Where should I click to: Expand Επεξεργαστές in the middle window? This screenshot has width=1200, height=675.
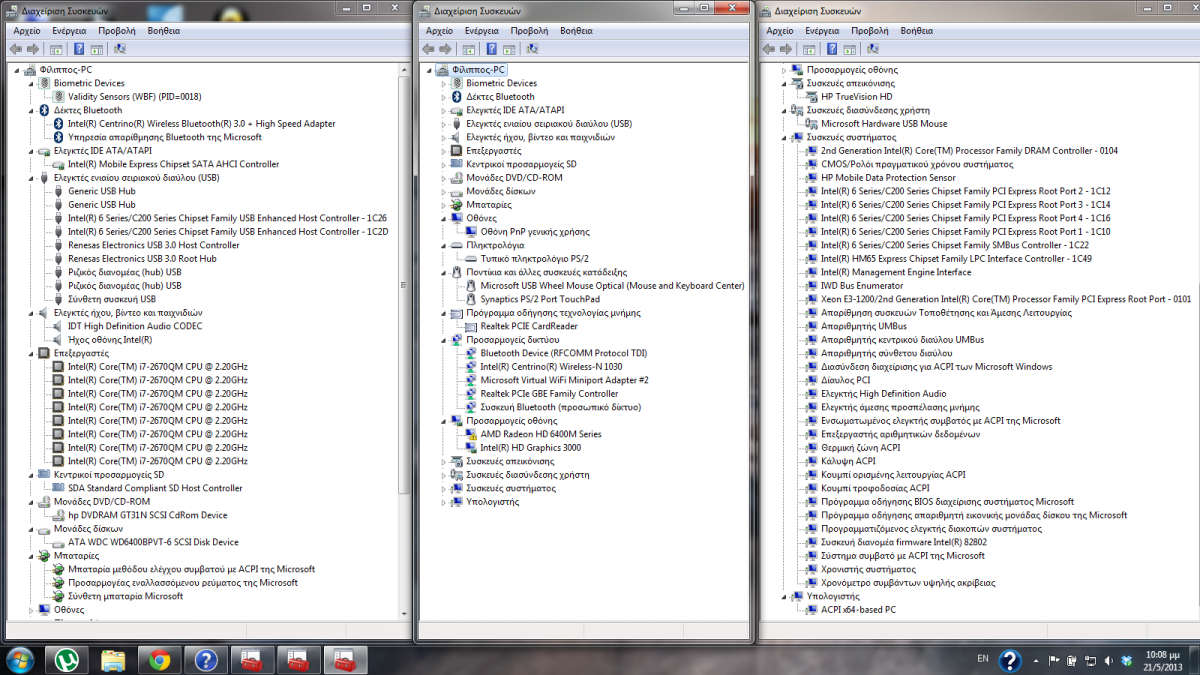pos(443,151)
